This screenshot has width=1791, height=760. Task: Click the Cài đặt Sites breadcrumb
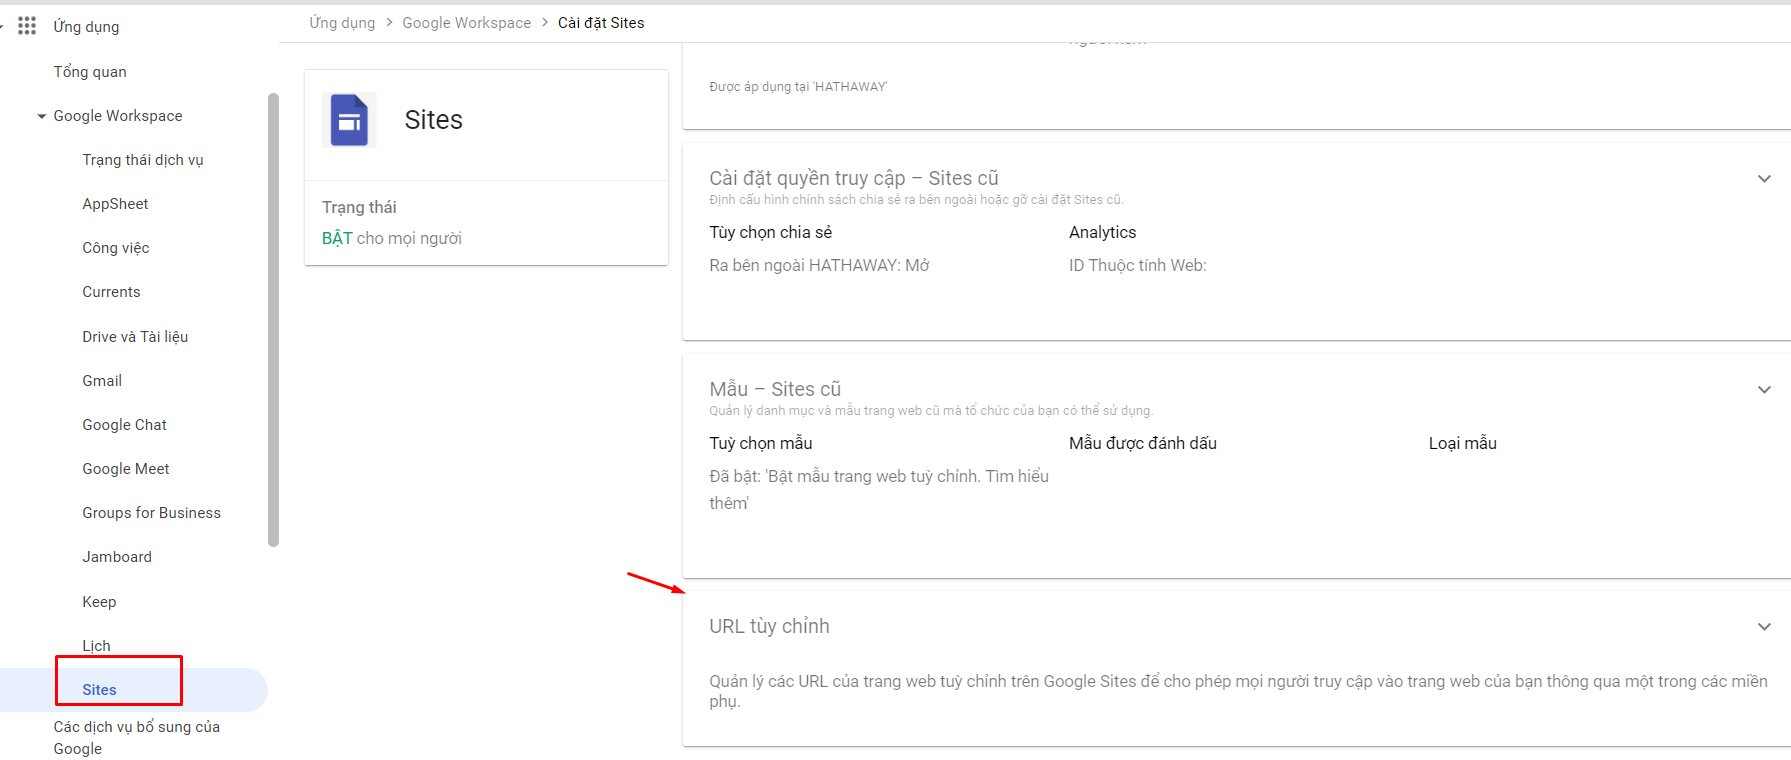(x=601, y=23)
